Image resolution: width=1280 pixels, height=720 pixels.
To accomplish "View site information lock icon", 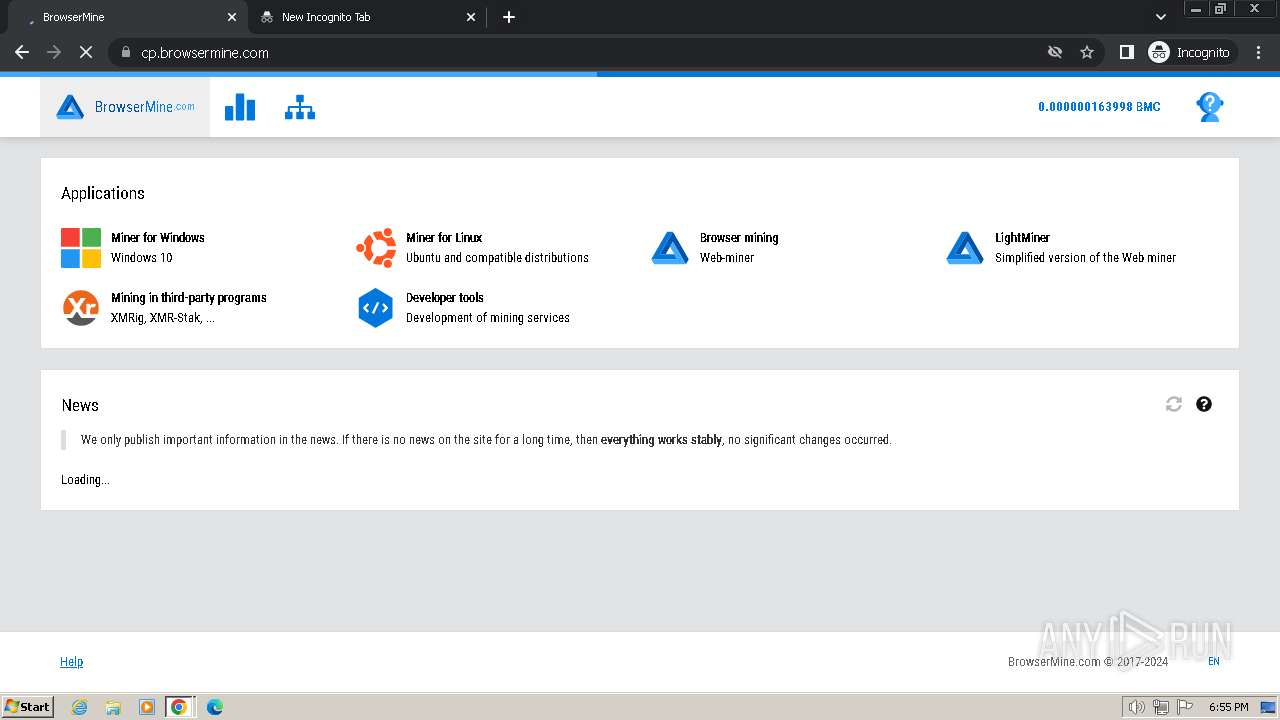I will pyautogui.click(x=125, y=52).
